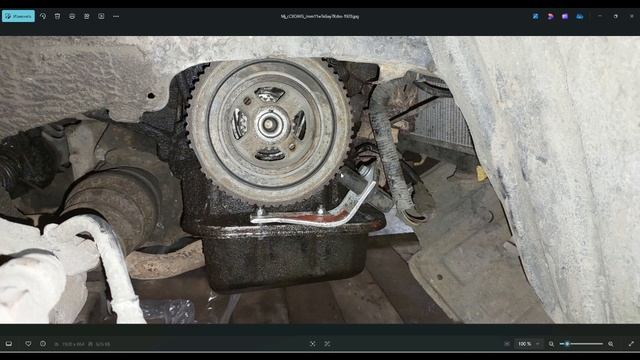Print the photo with the printer icon
This screenshot has height=360, width=640.
[72, 16]
